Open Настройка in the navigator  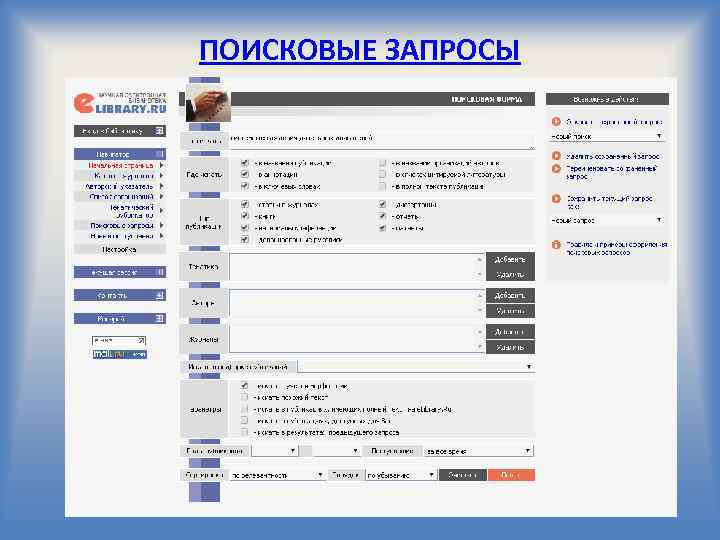119,249
